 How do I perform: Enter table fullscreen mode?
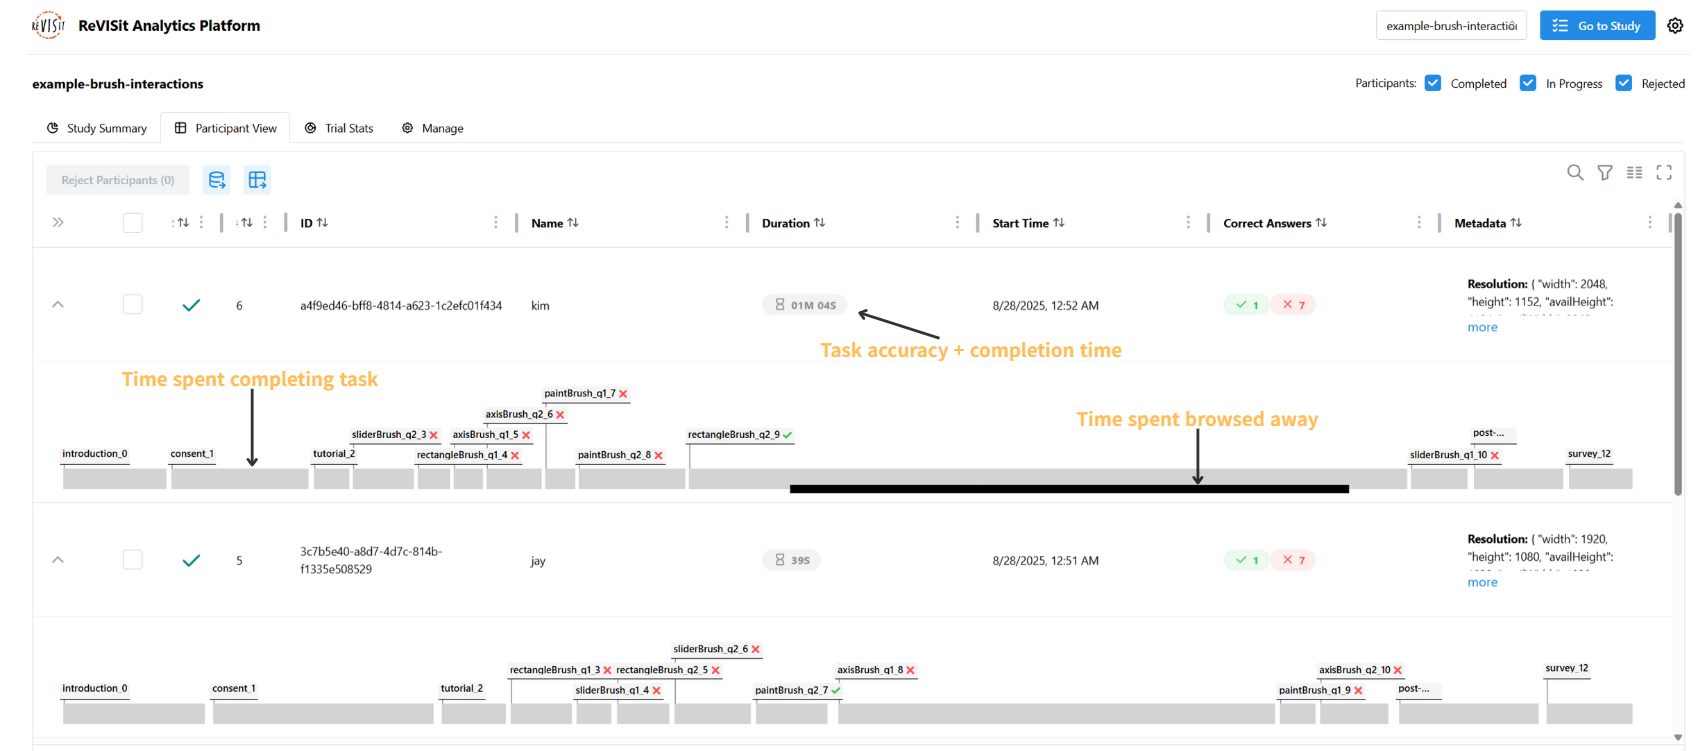coord(1664,172)
